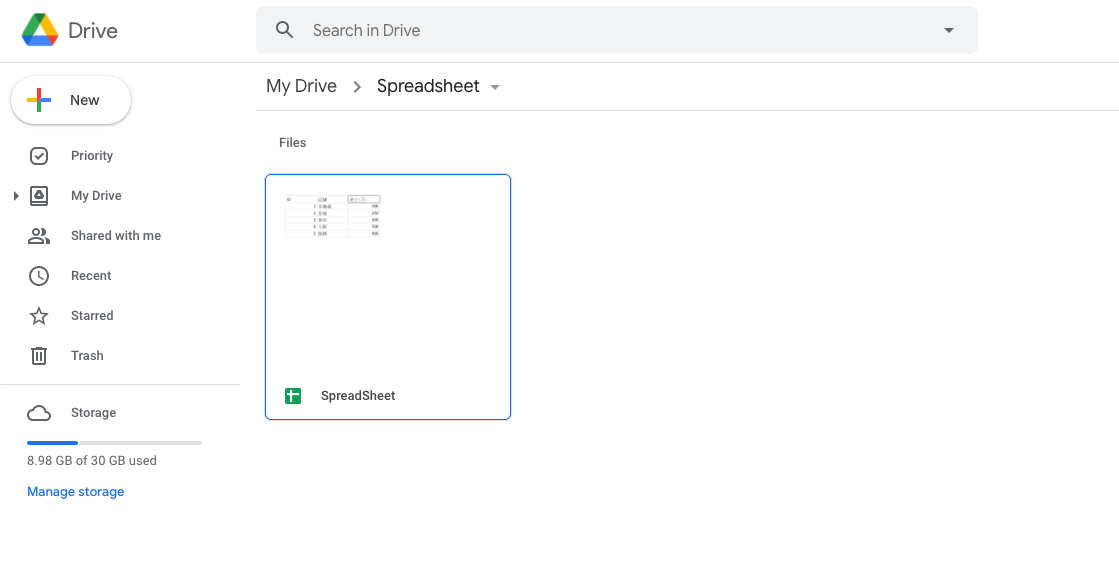The width and height of the screenshot is (1119, 586).
Task: Go to My Drive breadcrumb
Action: (x=301, y=86)
